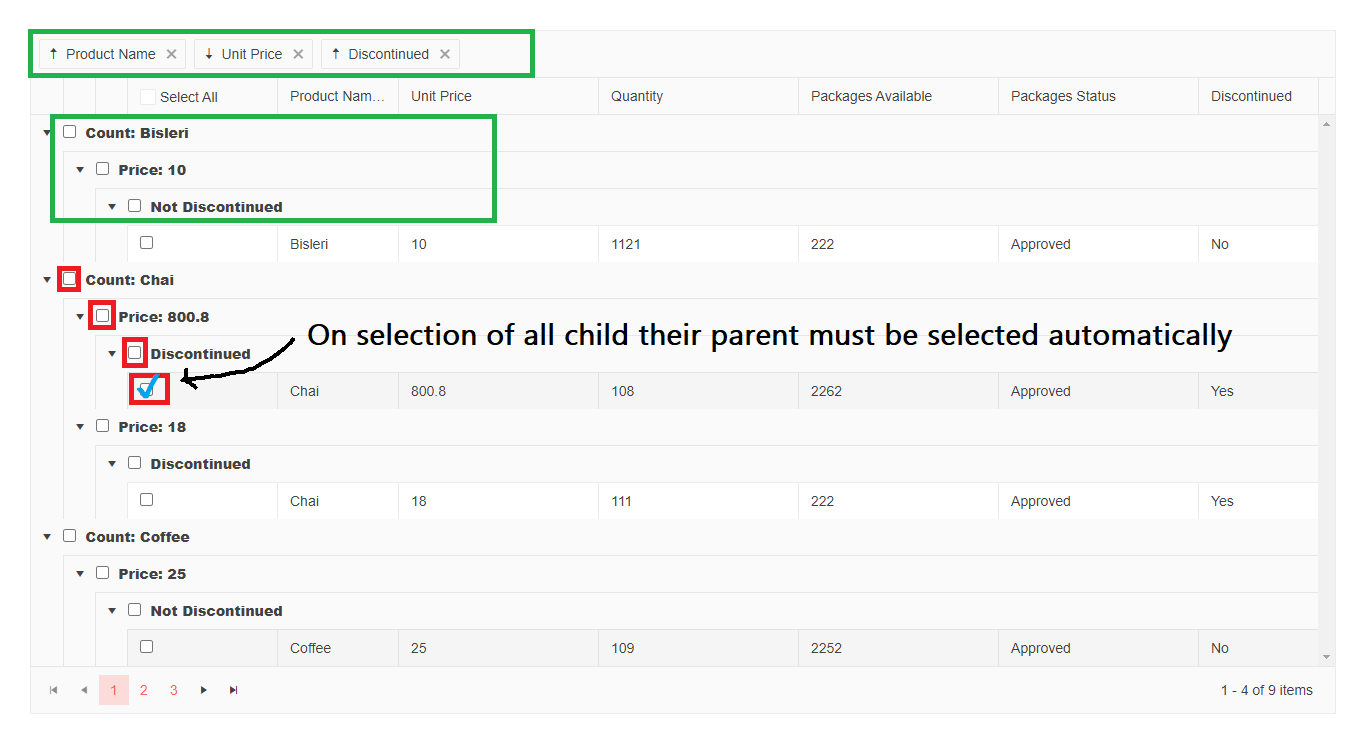1366x744 pixels.
Task: Tick the Count: Chai group checkbox
Action: click(69, 279)
